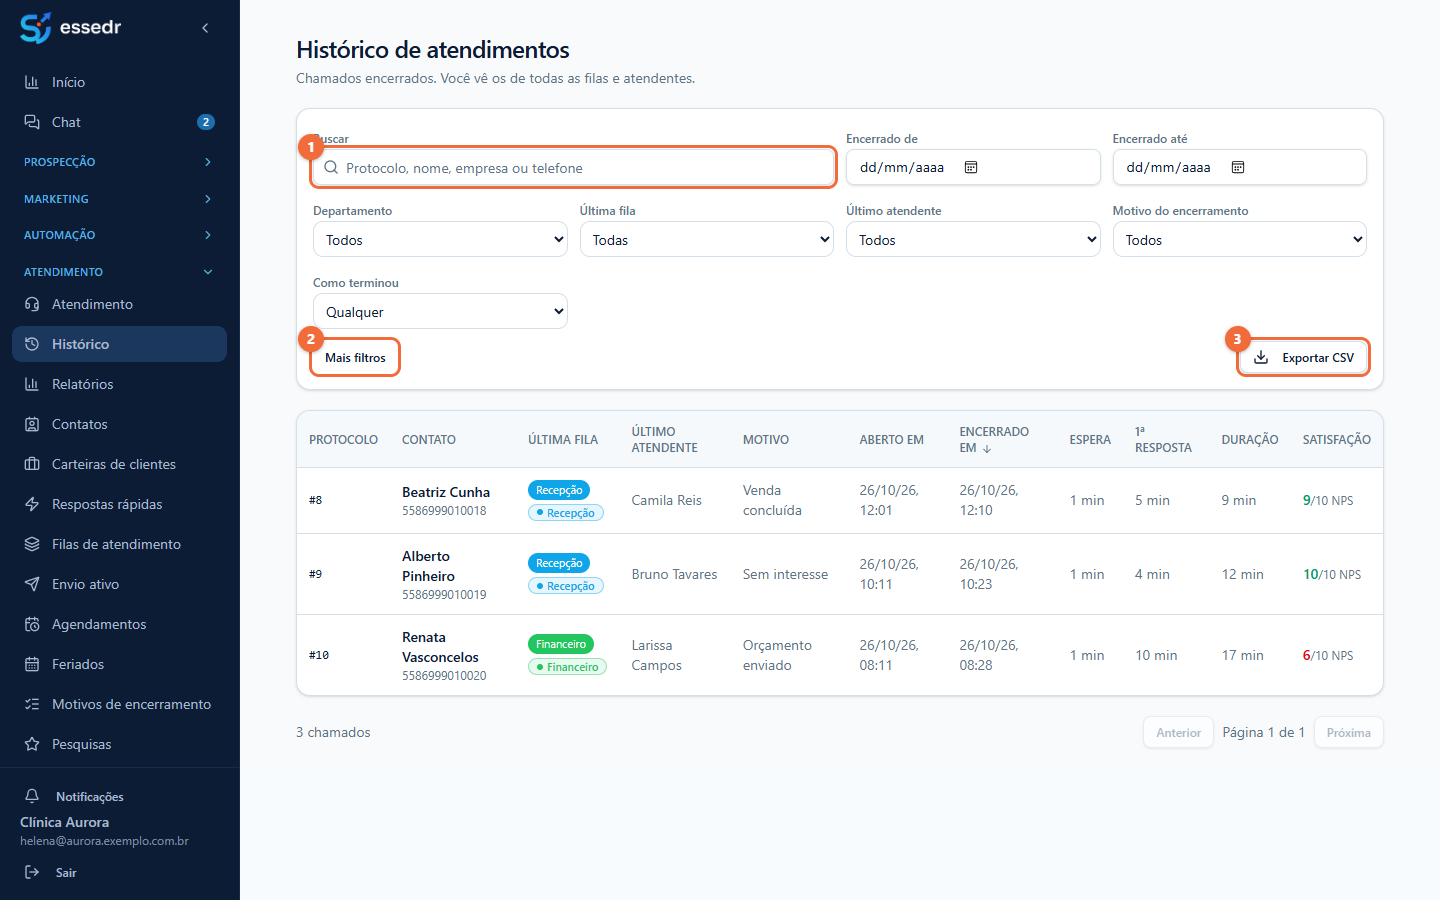Click the Anterior pagination button
1440x900 pixels.
1178,733
